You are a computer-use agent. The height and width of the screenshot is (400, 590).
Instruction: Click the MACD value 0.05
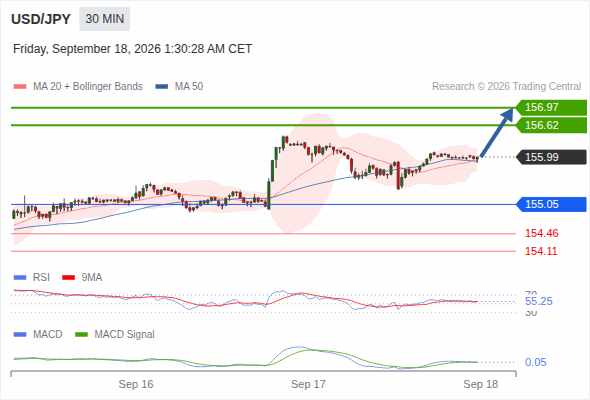tap(536, 362)
